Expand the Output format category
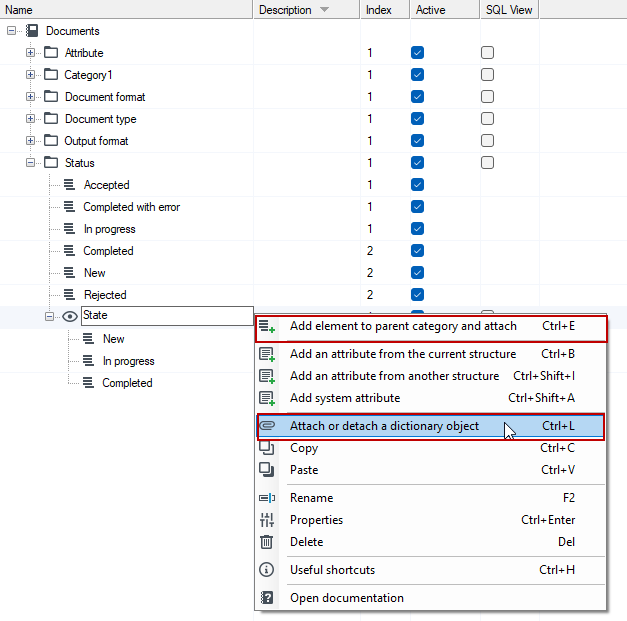Viewport: 627px width, 621px height. [x=30, y=140]
